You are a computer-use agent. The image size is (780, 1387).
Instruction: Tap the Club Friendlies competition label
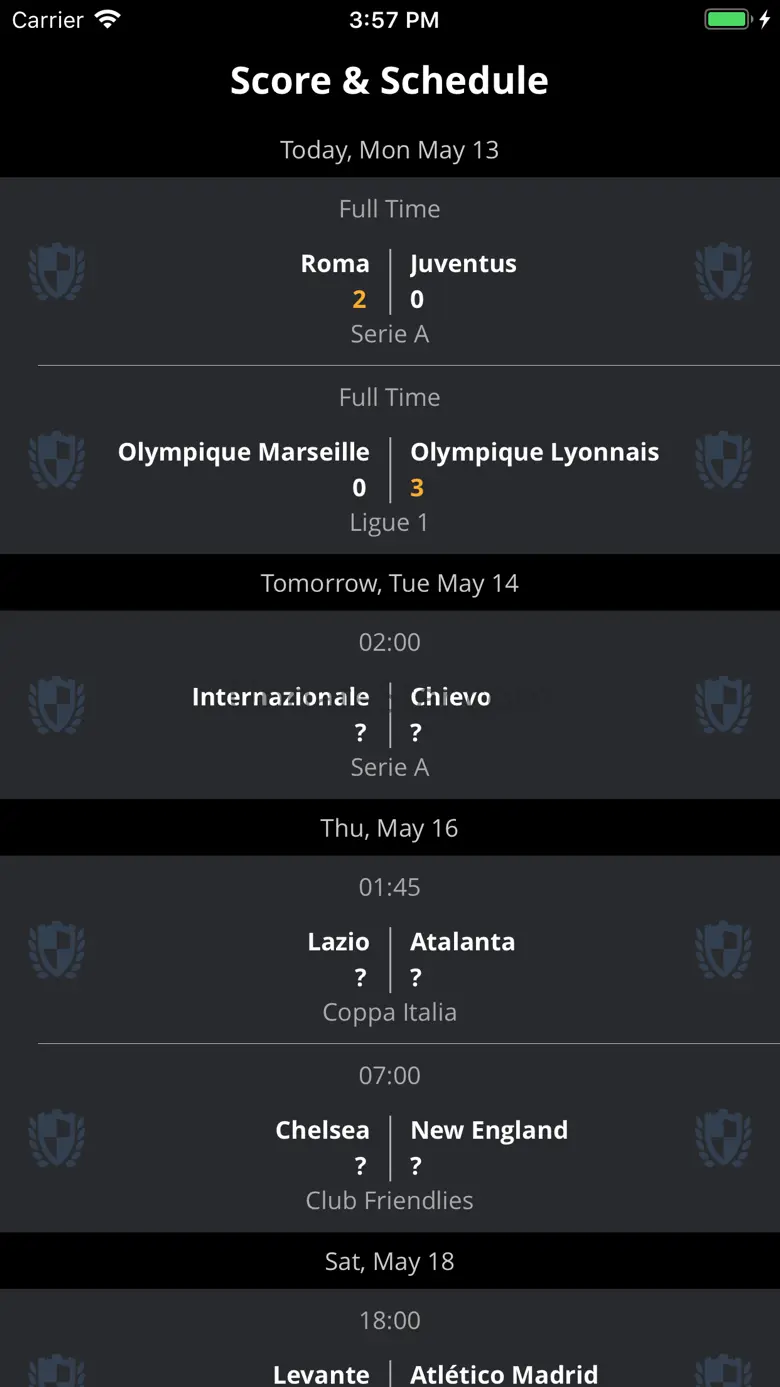tap(390, 1200)
